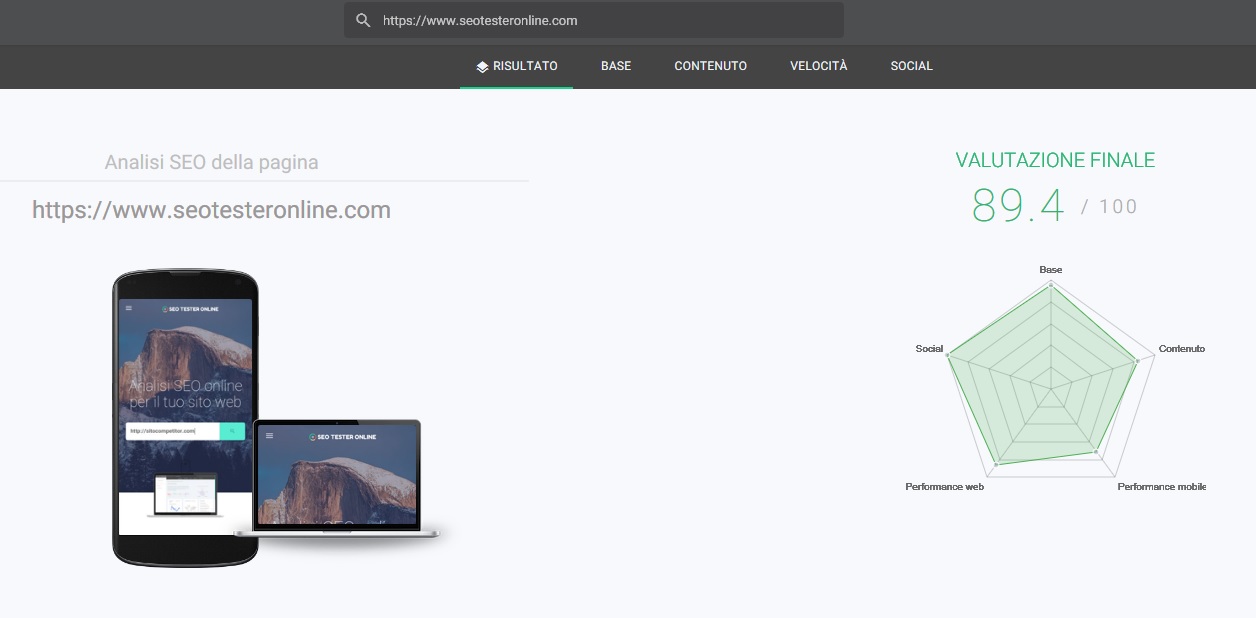
Task: Switch to the BASE tab
Action: coord(616,66)
